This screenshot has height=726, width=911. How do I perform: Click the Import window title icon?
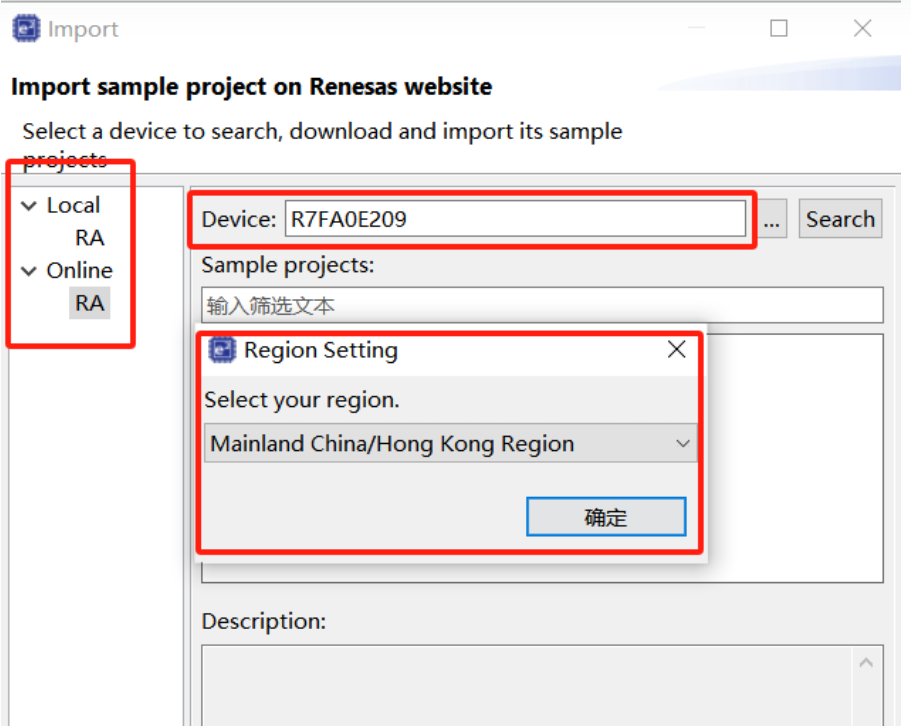coord(27,29)
